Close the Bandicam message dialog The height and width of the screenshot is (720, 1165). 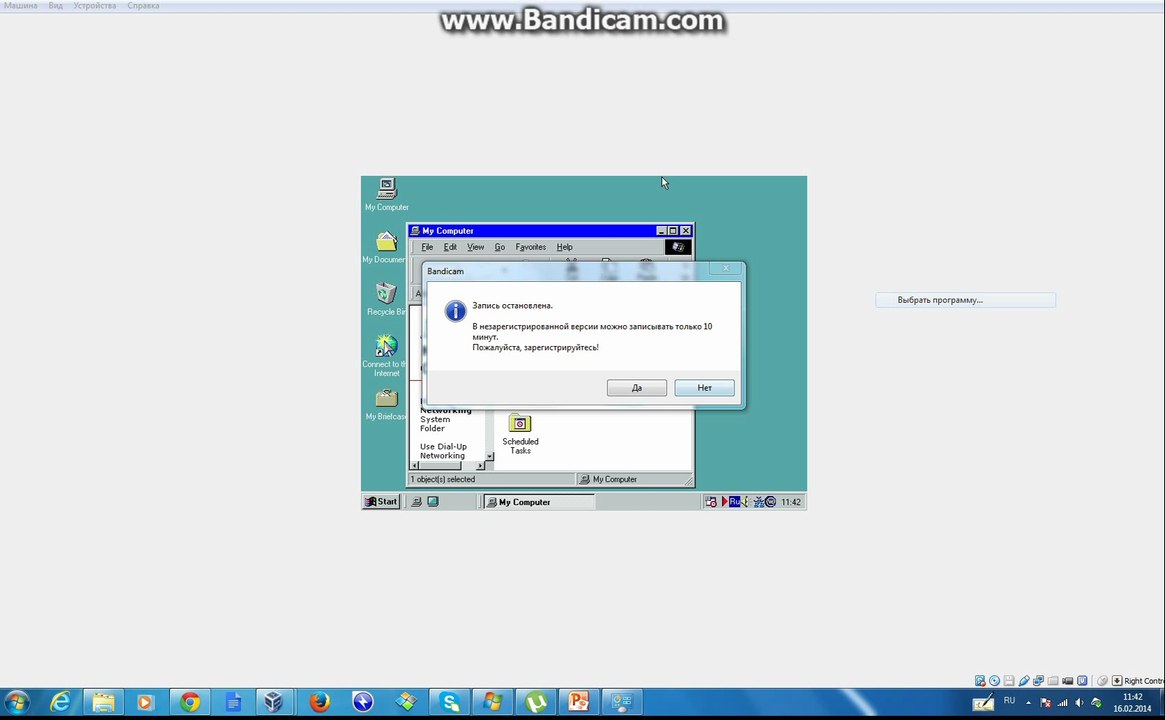[726, 268]
